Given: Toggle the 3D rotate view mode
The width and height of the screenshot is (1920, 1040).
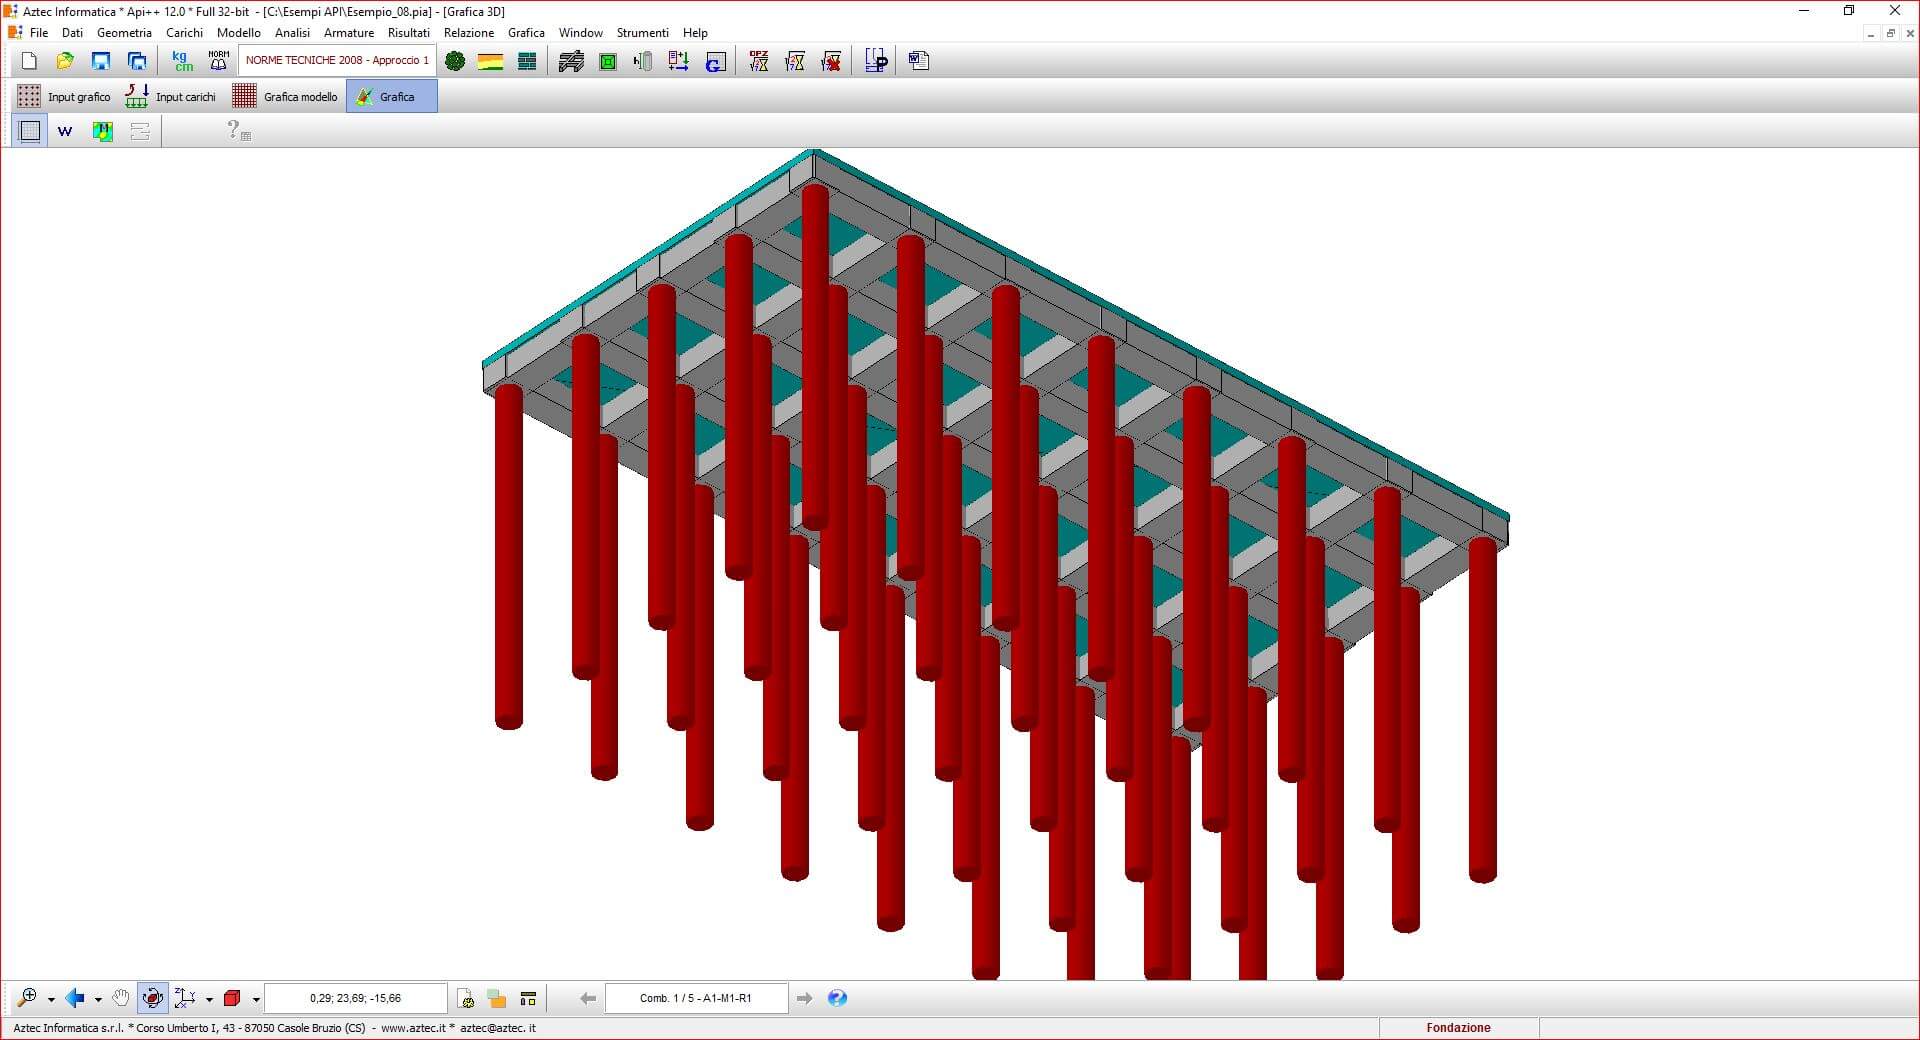Looking at the screenshot, I should pos(152,998).
